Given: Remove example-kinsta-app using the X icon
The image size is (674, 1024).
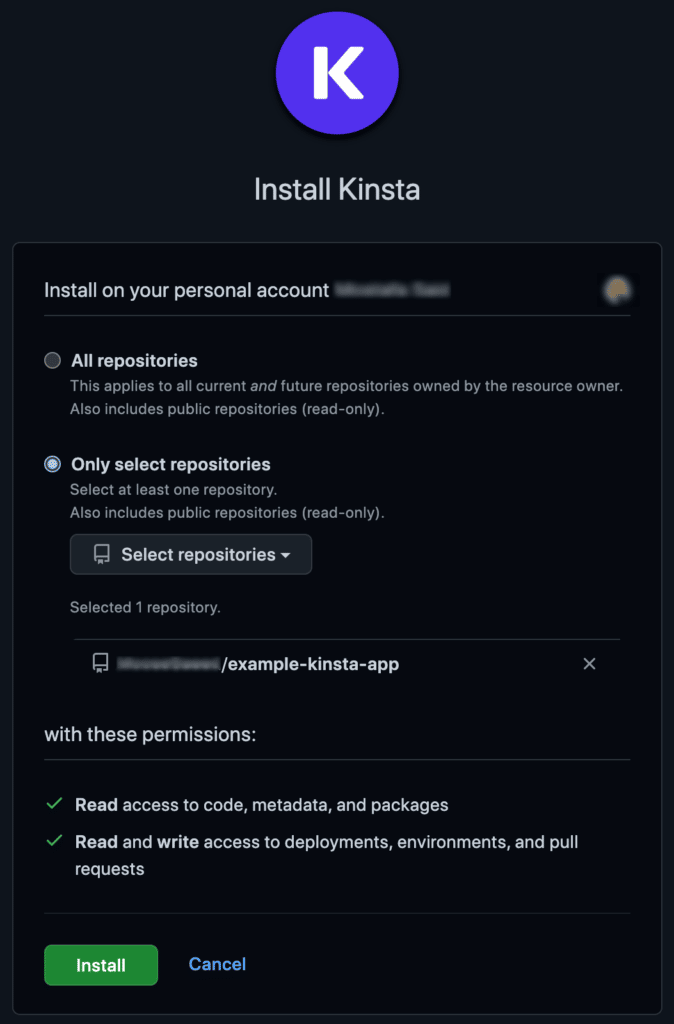Looking at the screenshot, I should (589, 663).
